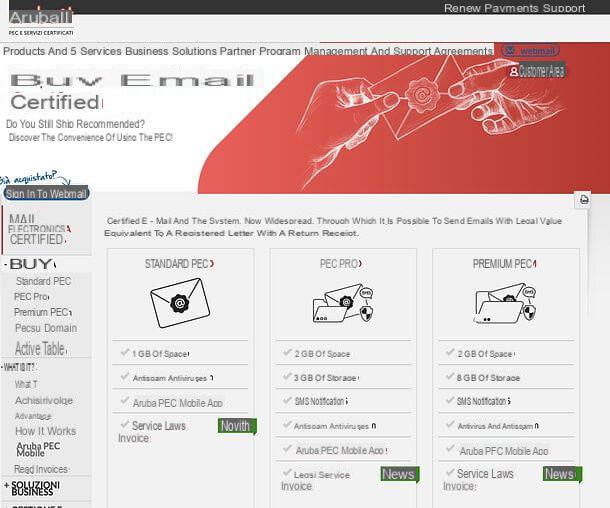
Task: Select Pecsu Domain in sidebar
Action: point(46,328)
